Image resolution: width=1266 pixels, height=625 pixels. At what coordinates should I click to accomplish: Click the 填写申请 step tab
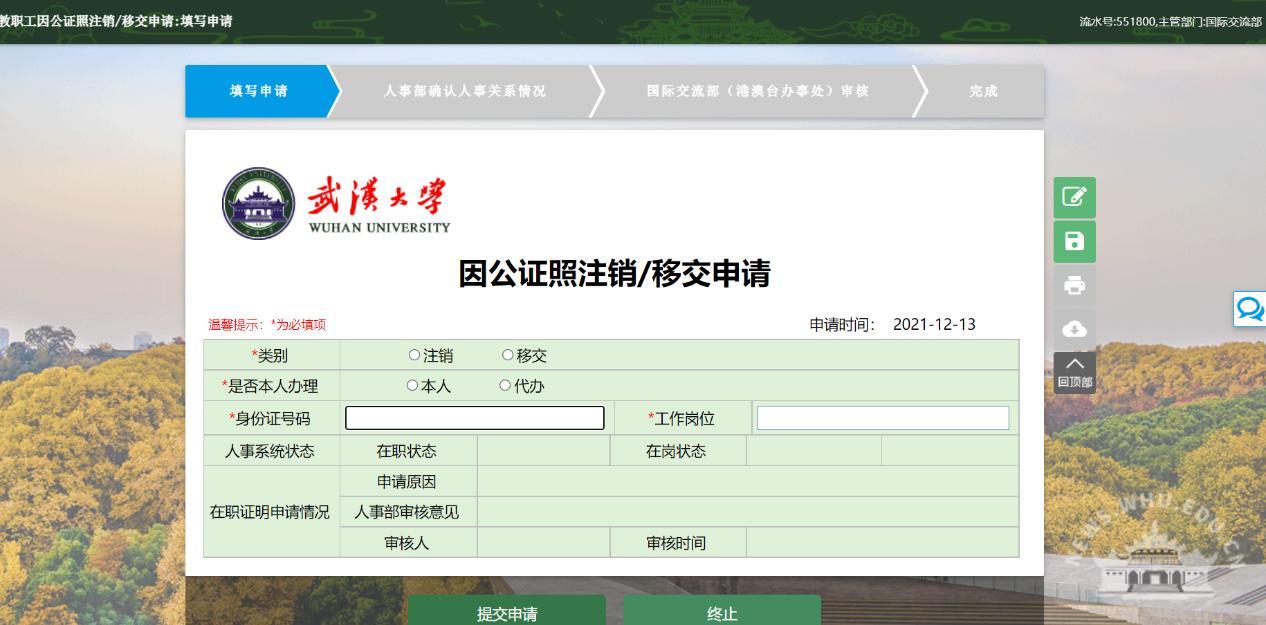click(x=258, y=91)
